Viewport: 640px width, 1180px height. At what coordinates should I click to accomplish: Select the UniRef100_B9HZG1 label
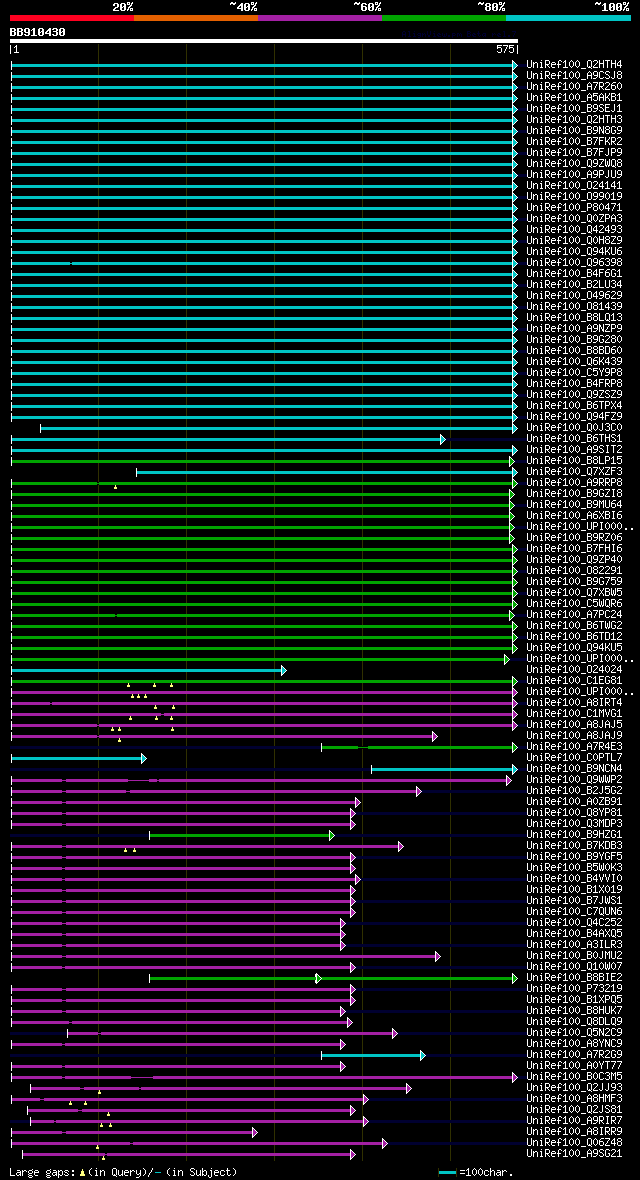[x=574, y=835]
